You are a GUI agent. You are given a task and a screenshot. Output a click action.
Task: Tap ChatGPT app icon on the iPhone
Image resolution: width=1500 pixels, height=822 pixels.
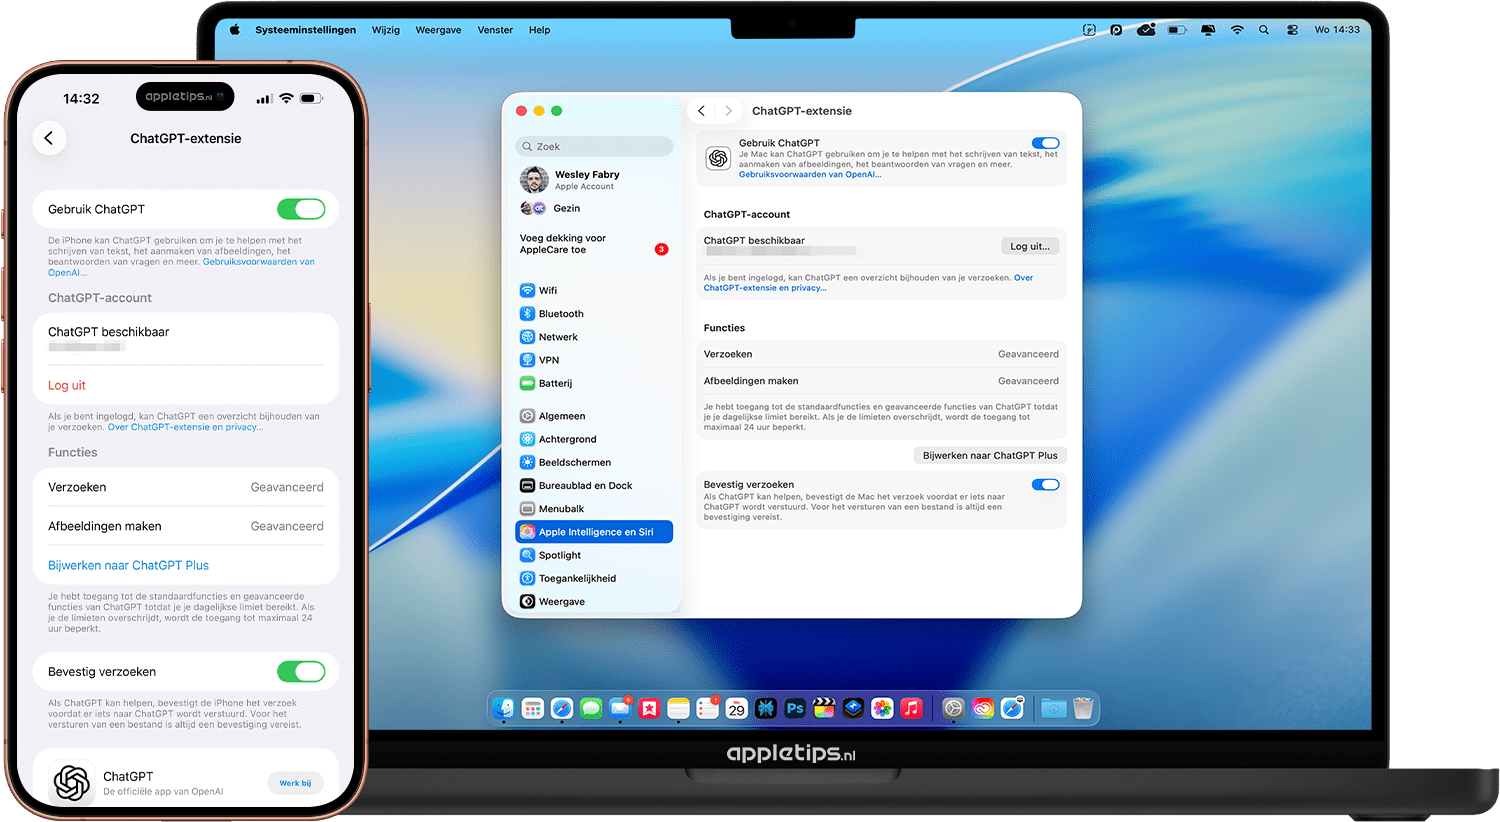72,782
